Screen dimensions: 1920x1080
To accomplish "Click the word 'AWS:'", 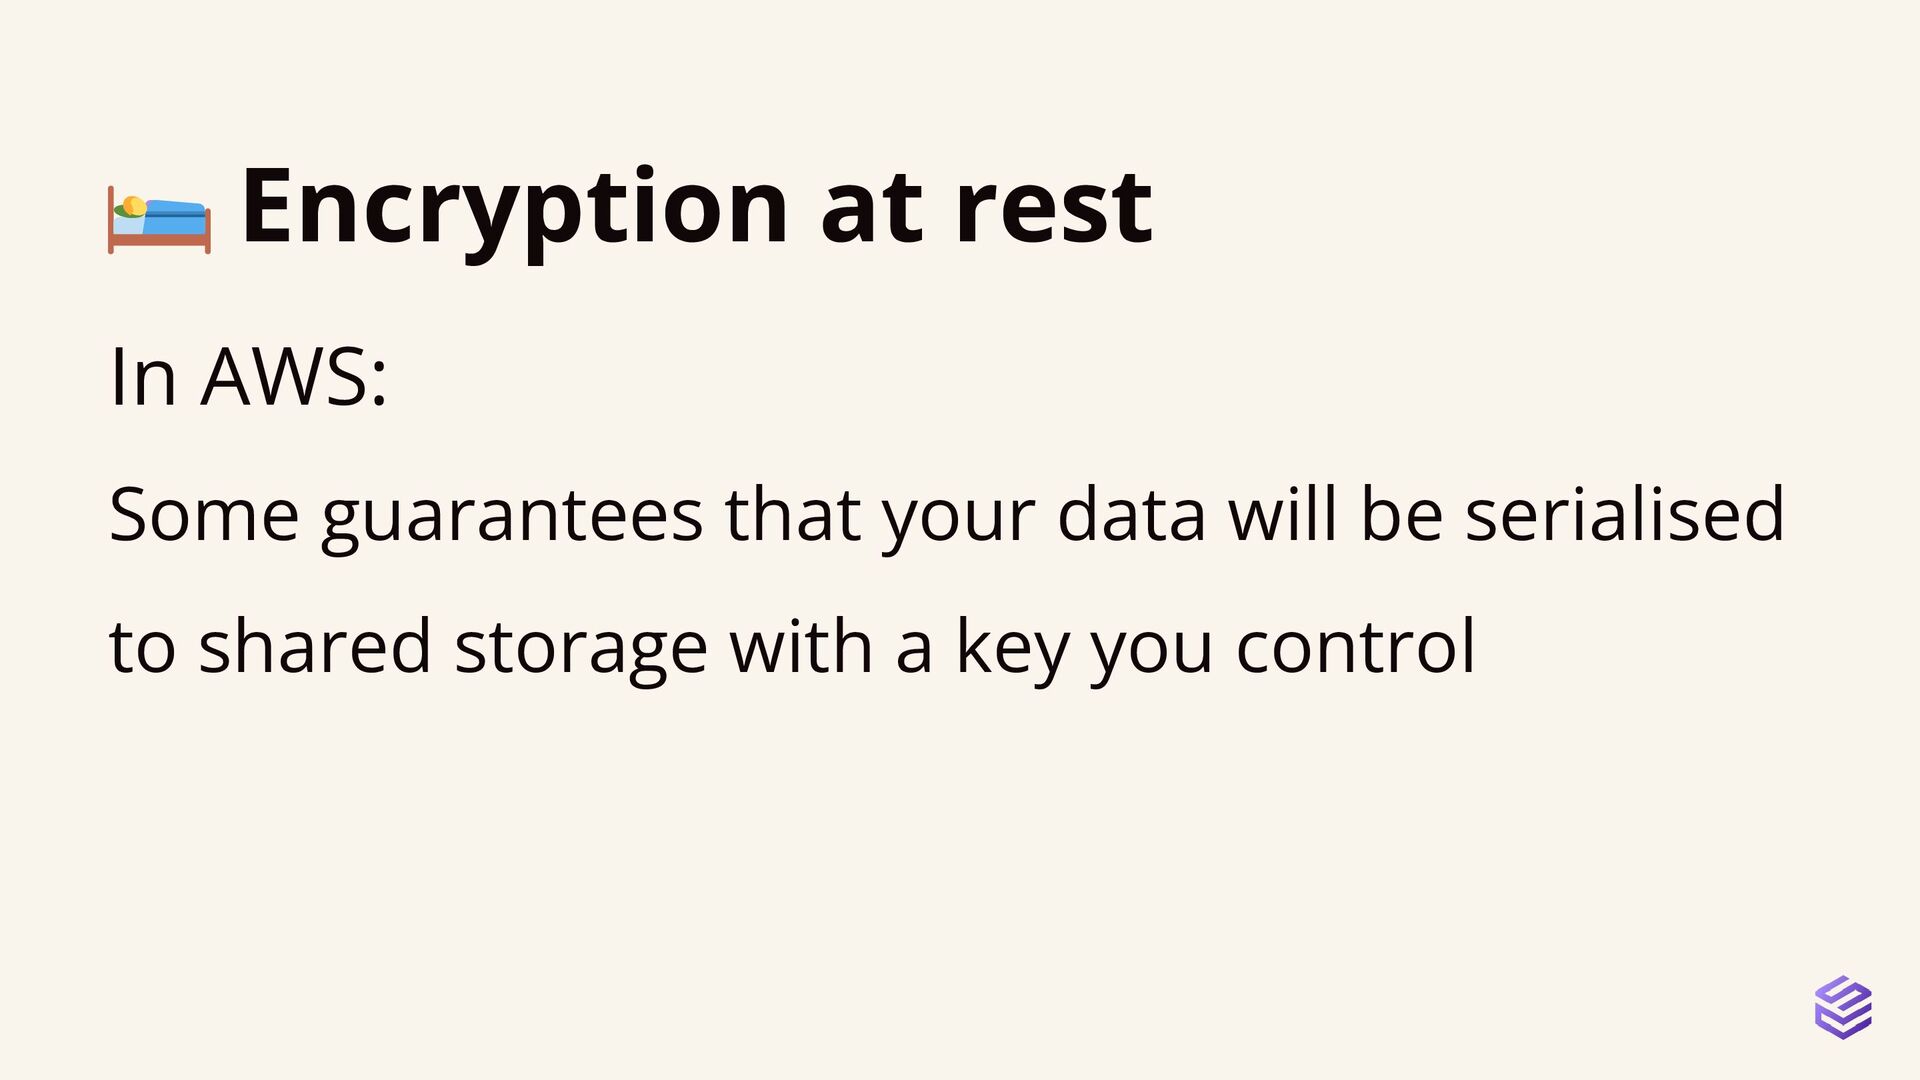I will click(x=295, y=376).
